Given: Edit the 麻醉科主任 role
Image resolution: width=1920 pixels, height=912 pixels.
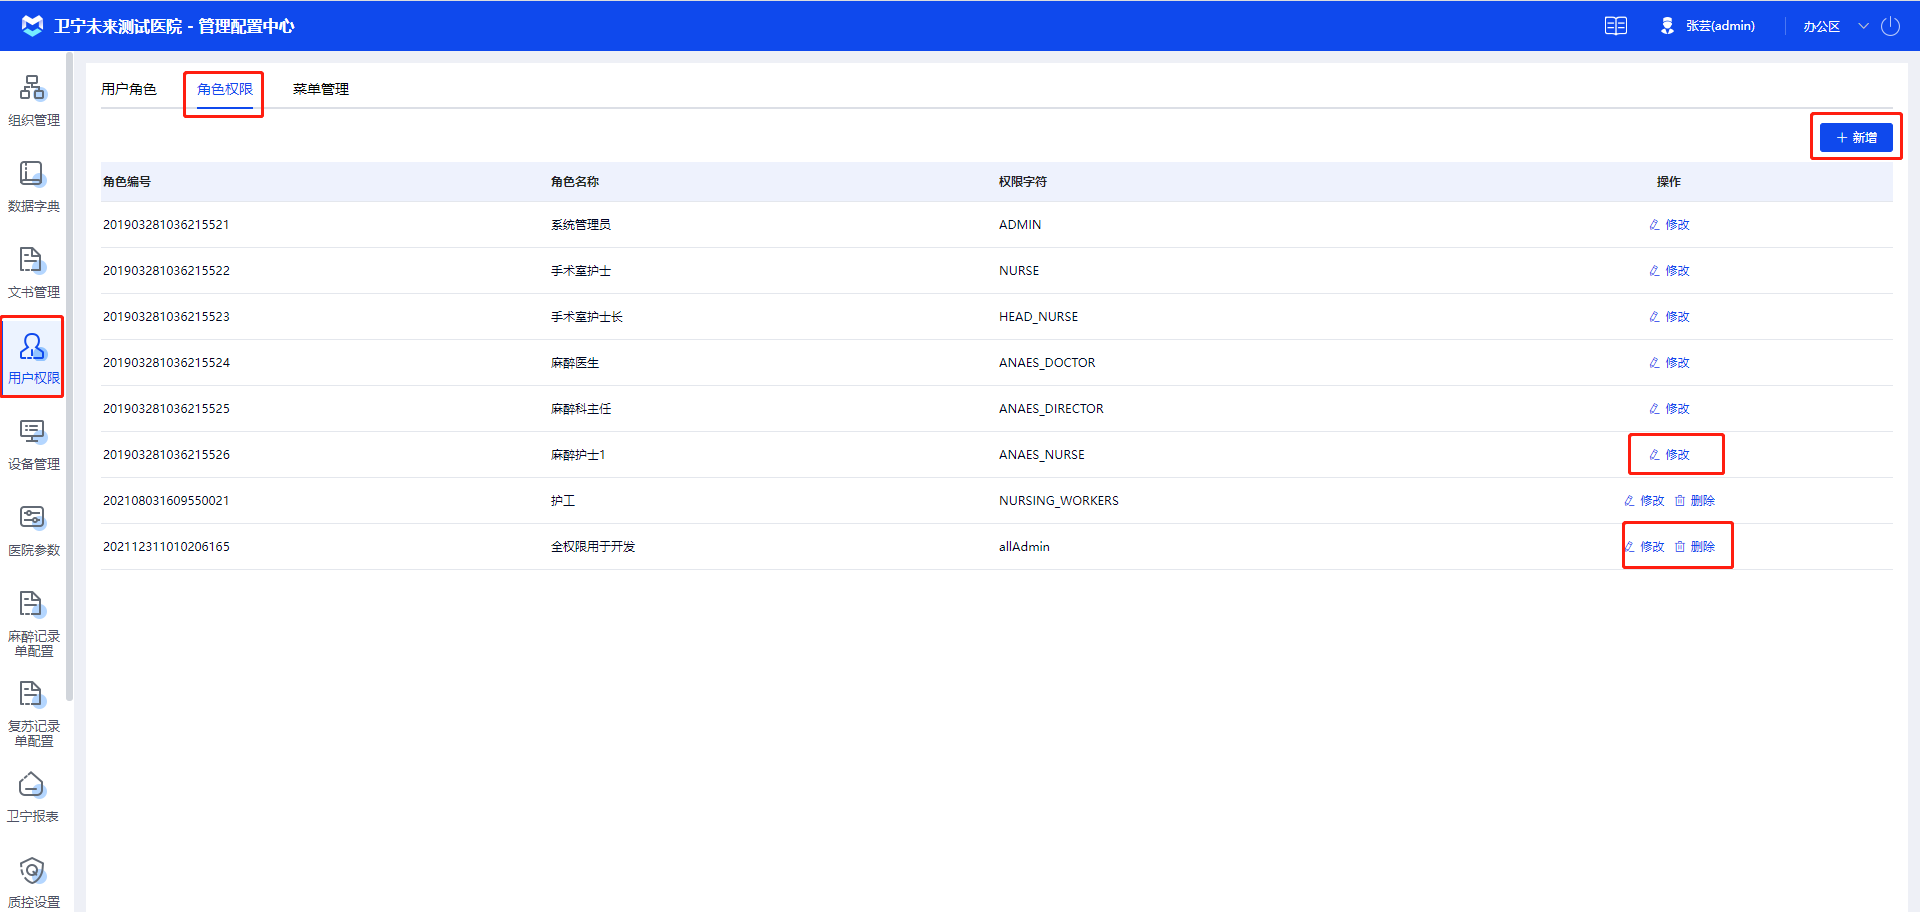Looking at the screenshot, I should (1669, 409).
